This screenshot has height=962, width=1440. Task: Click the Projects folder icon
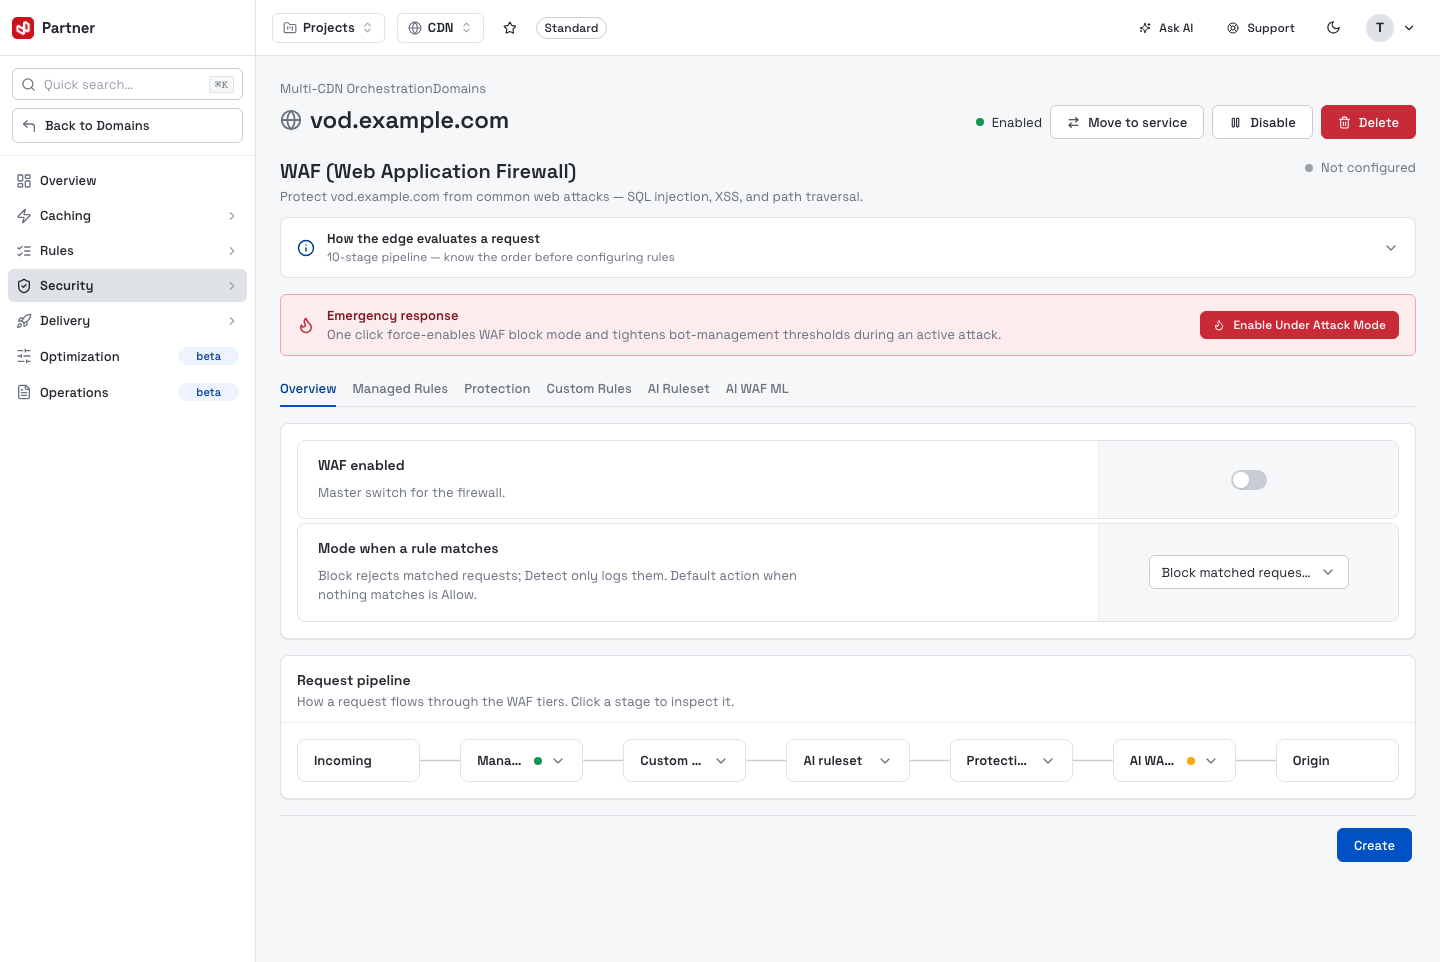pos(290,28)
